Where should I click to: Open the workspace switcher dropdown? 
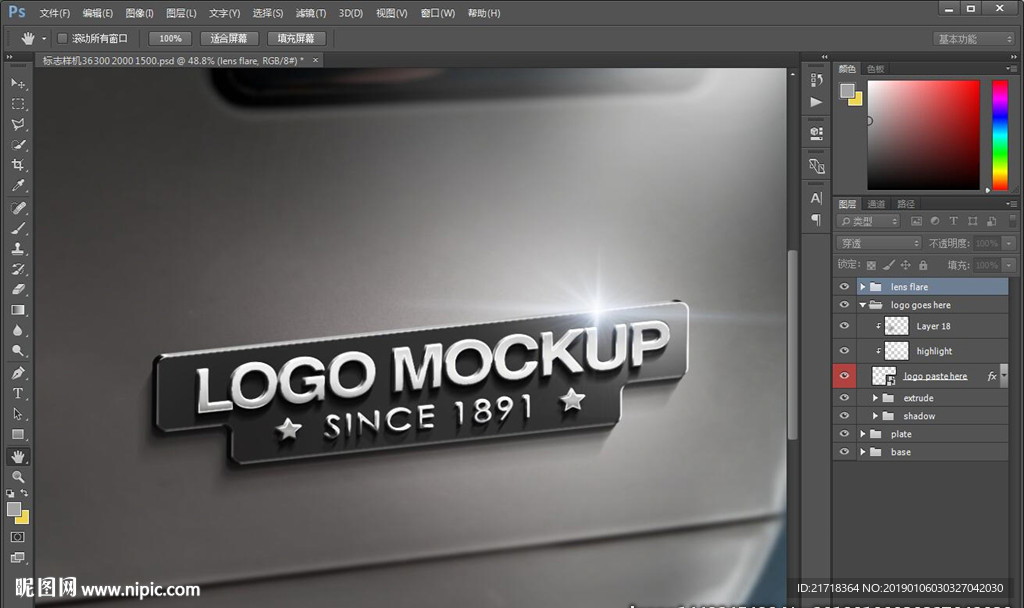click(974, 39)
